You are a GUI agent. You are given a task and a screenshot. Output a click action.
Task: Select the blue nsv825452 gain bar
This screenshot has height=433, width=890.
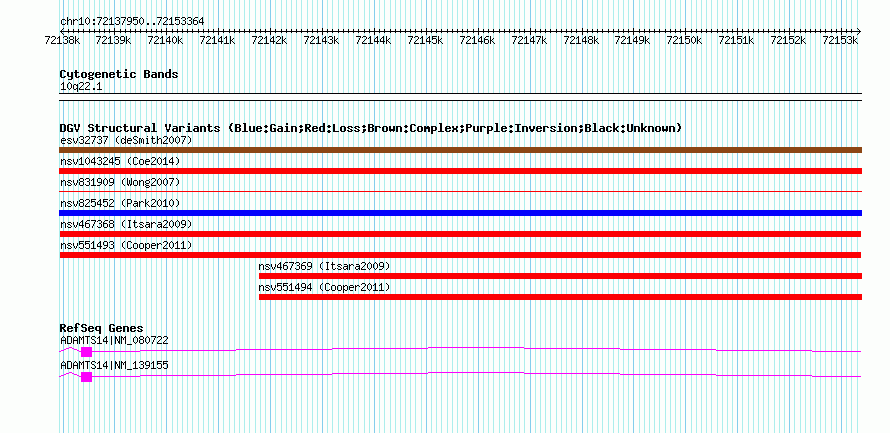[460, 213]
